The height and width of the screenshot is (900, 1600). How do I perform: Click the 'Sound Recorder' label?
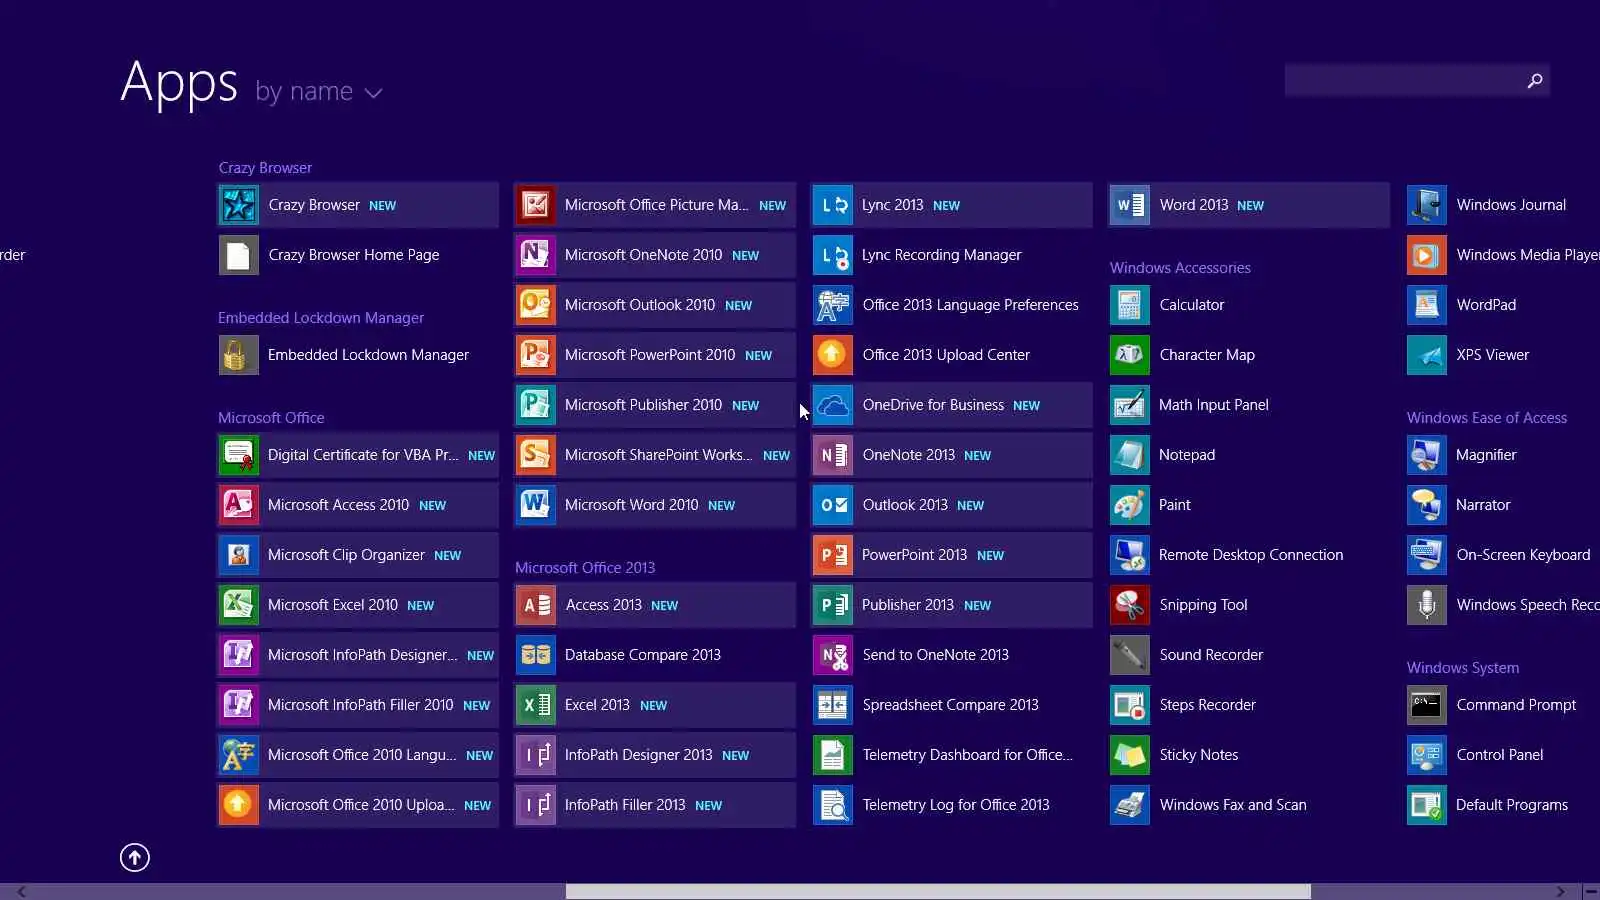(x=1212, y=655)
